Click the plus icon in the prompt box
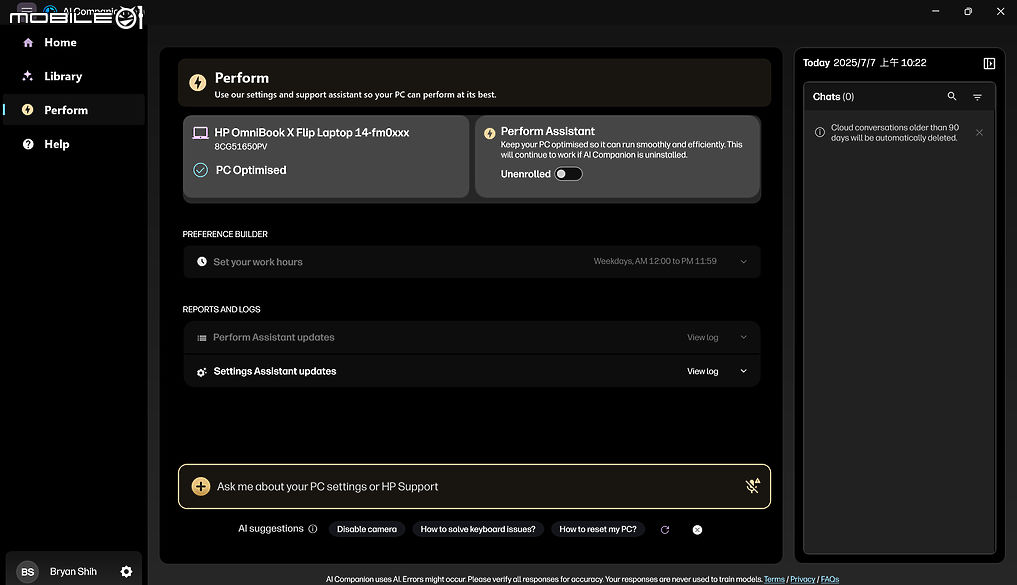Screen dimensions: 1017x585 (201, 486)
